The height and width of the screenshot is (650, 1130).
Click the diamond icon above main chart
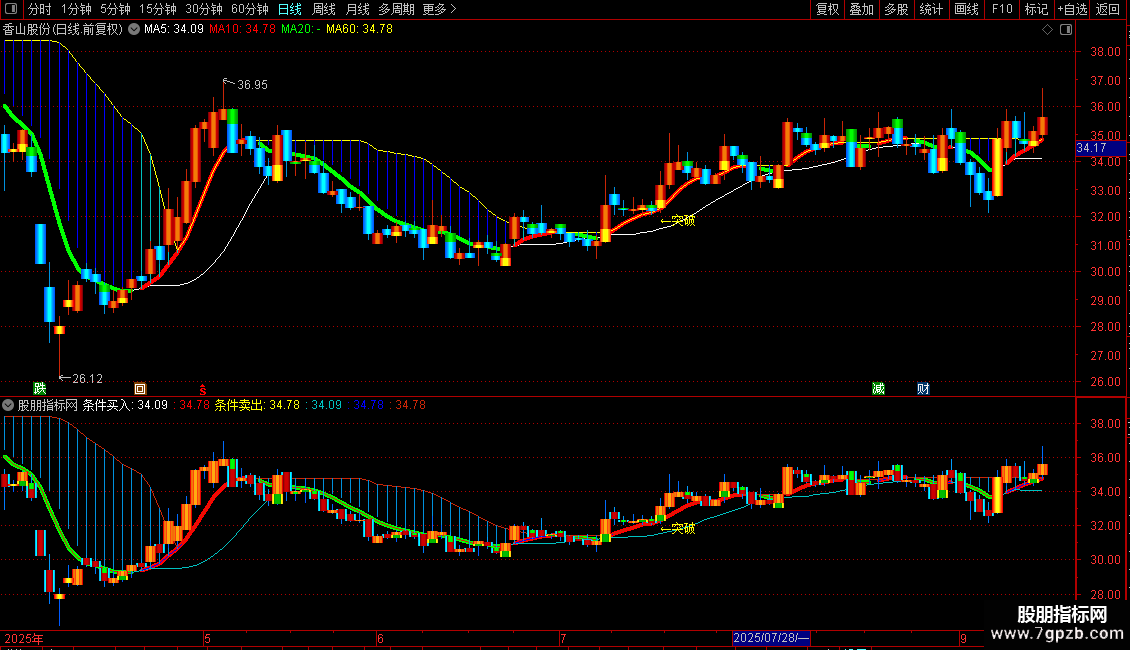1048,29
